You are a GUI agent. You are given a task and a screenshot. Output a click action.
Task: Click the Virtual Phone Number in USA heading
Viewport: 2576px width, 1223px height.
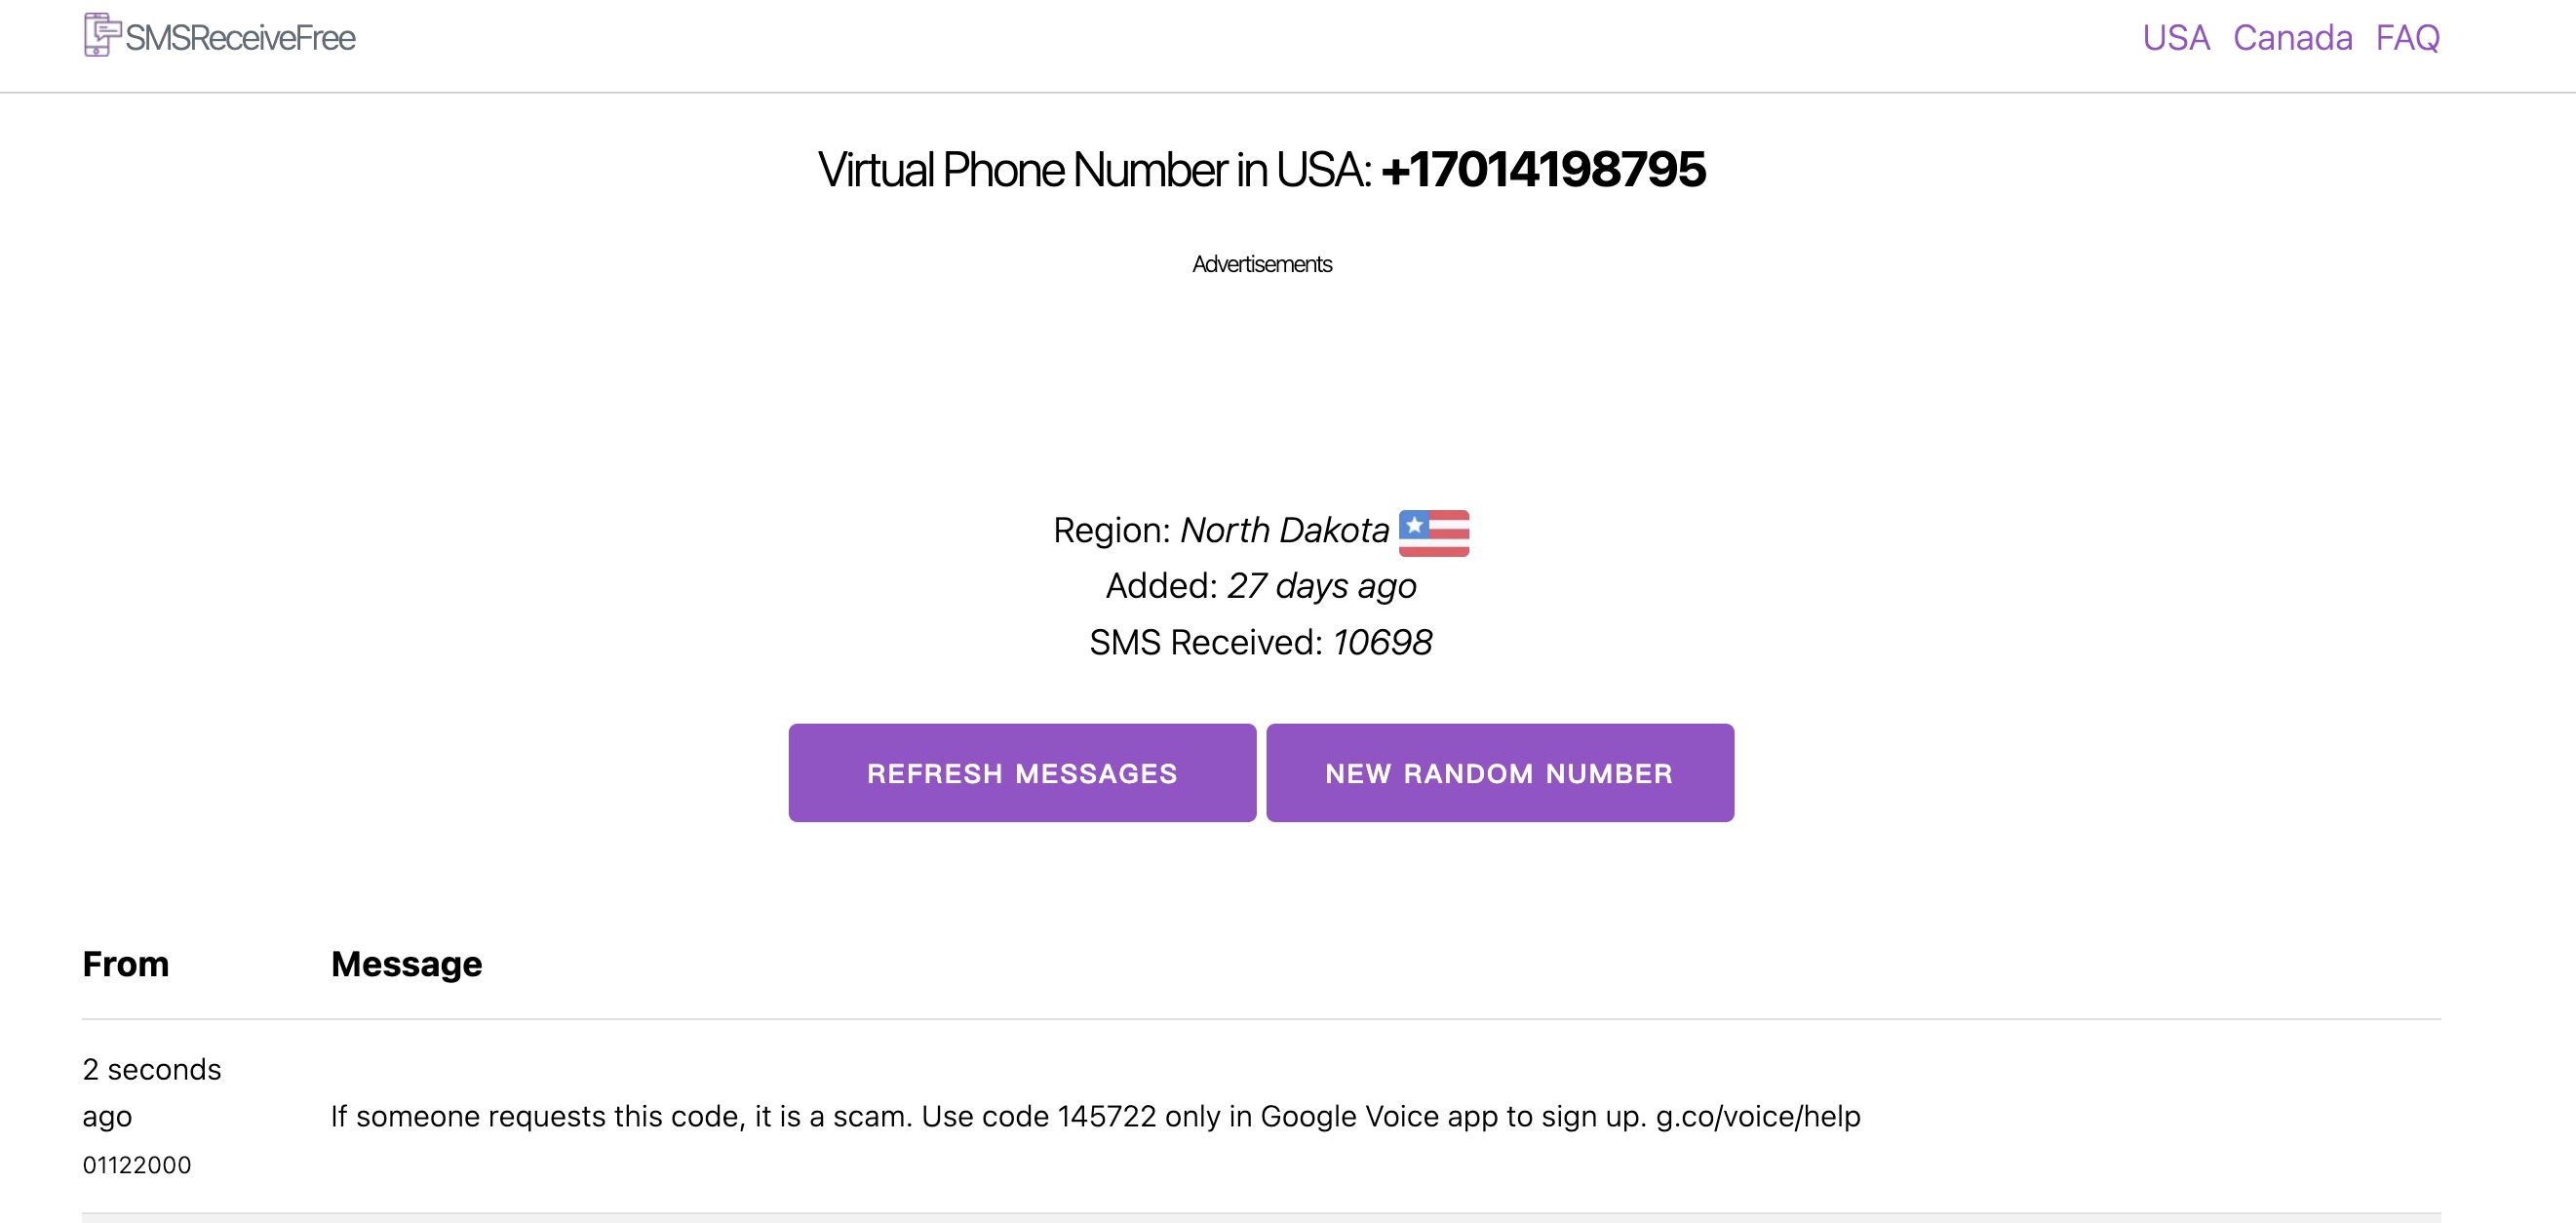tap(1094, 170)
